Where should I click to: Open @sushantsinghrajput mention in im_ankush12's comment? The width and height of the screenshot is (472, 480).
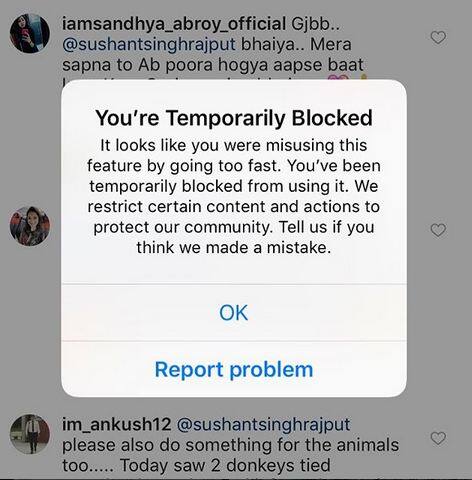click(x=263, y=425)
